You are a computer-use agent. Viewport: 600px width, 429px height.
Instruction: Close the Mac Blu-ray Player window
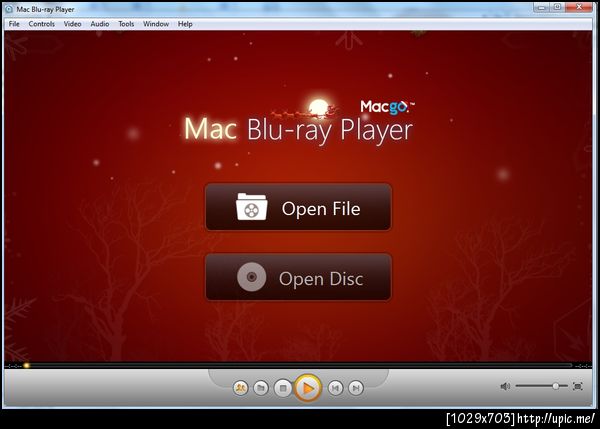[x=579, y=7]
